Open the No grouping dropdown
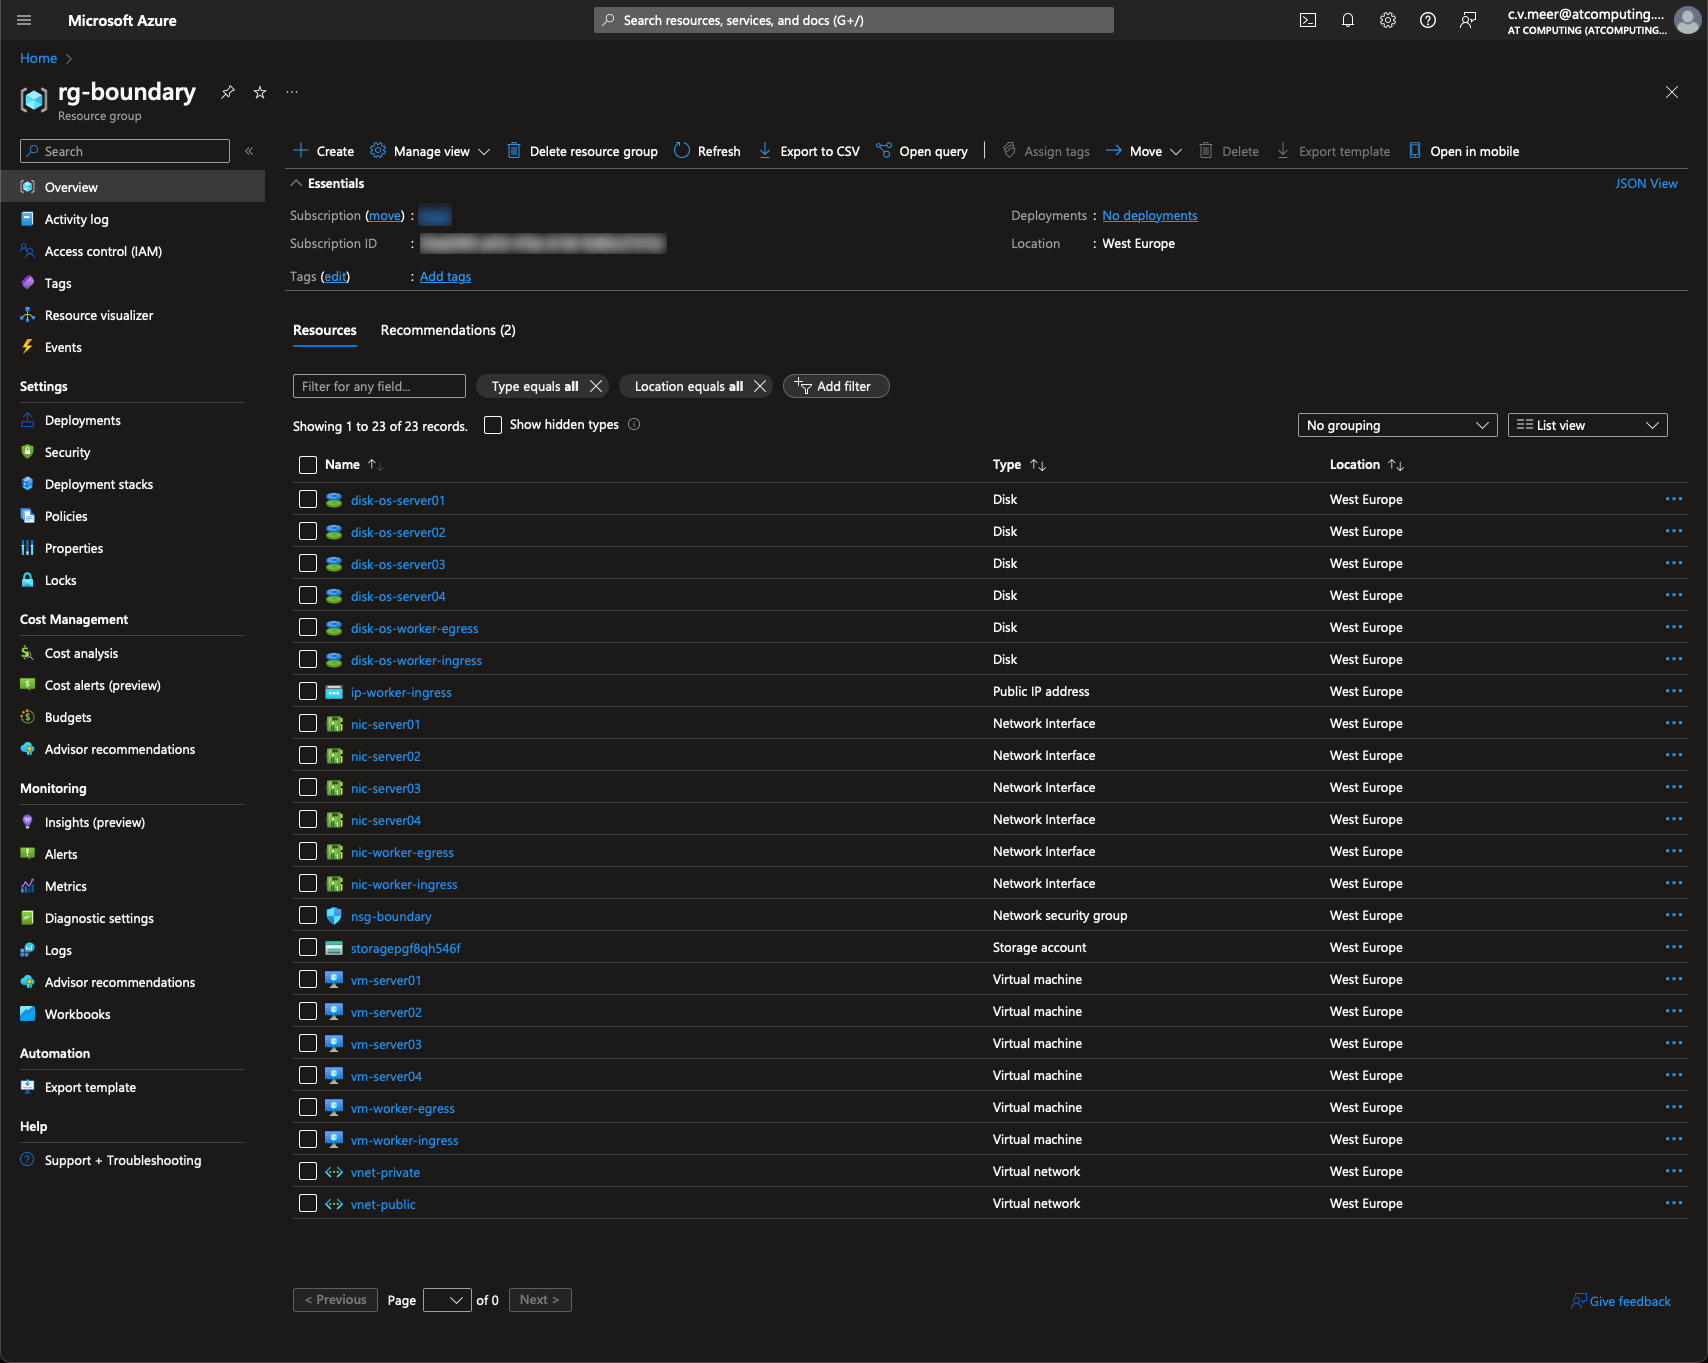1708x1363 pixels. (1396, 425)
